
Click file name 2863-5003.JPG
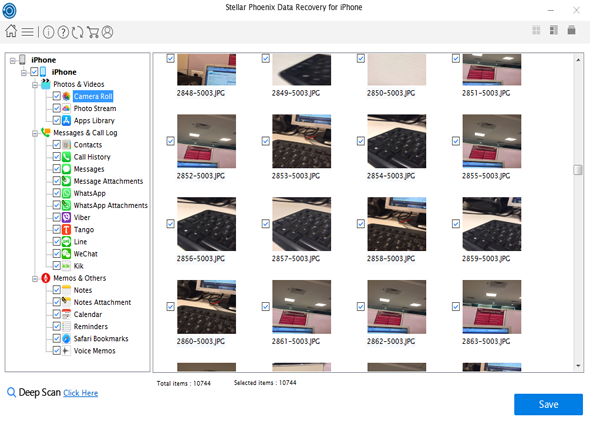tap(486, 342)
